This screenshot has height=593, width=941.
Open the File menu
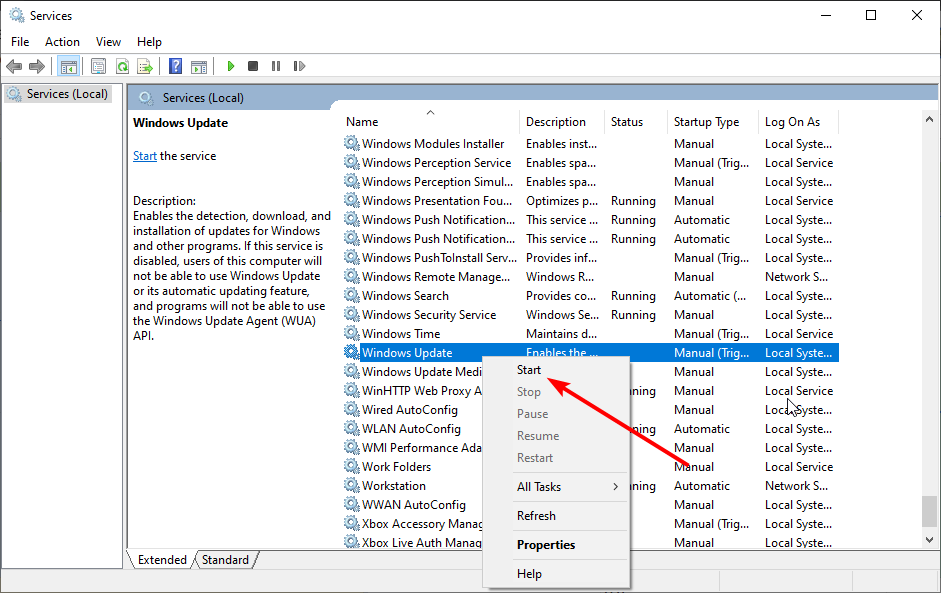click(20, 42)
